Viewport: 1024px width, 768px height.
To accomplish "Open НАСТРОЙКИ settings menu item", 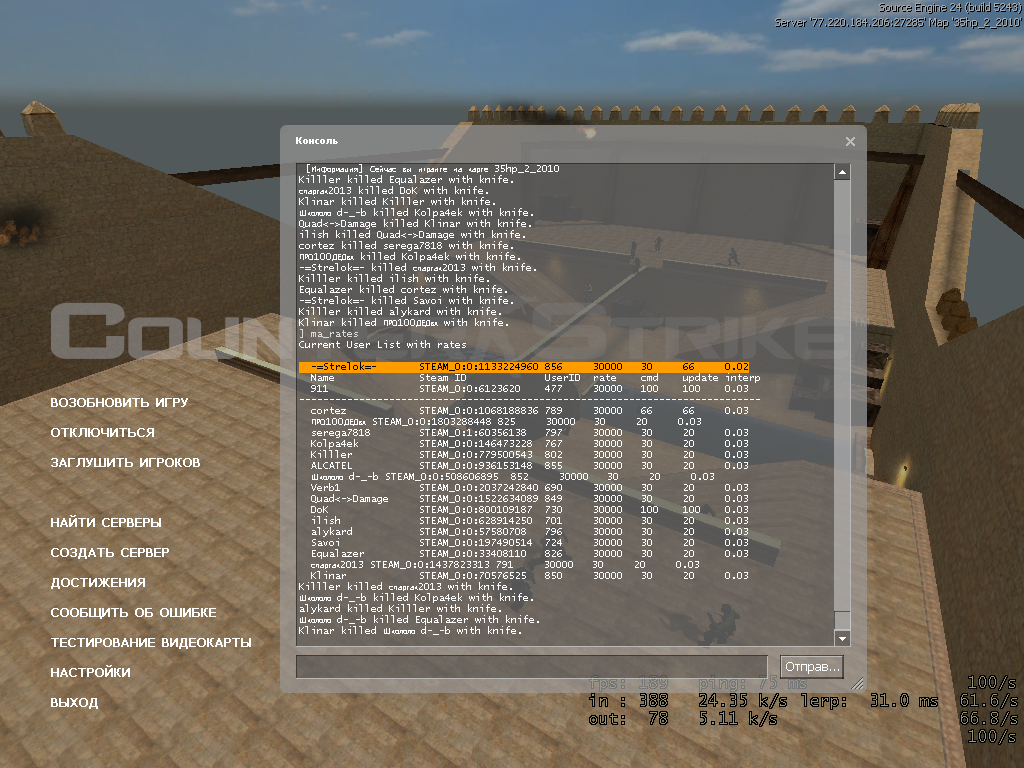I will (x=90, y=673).
